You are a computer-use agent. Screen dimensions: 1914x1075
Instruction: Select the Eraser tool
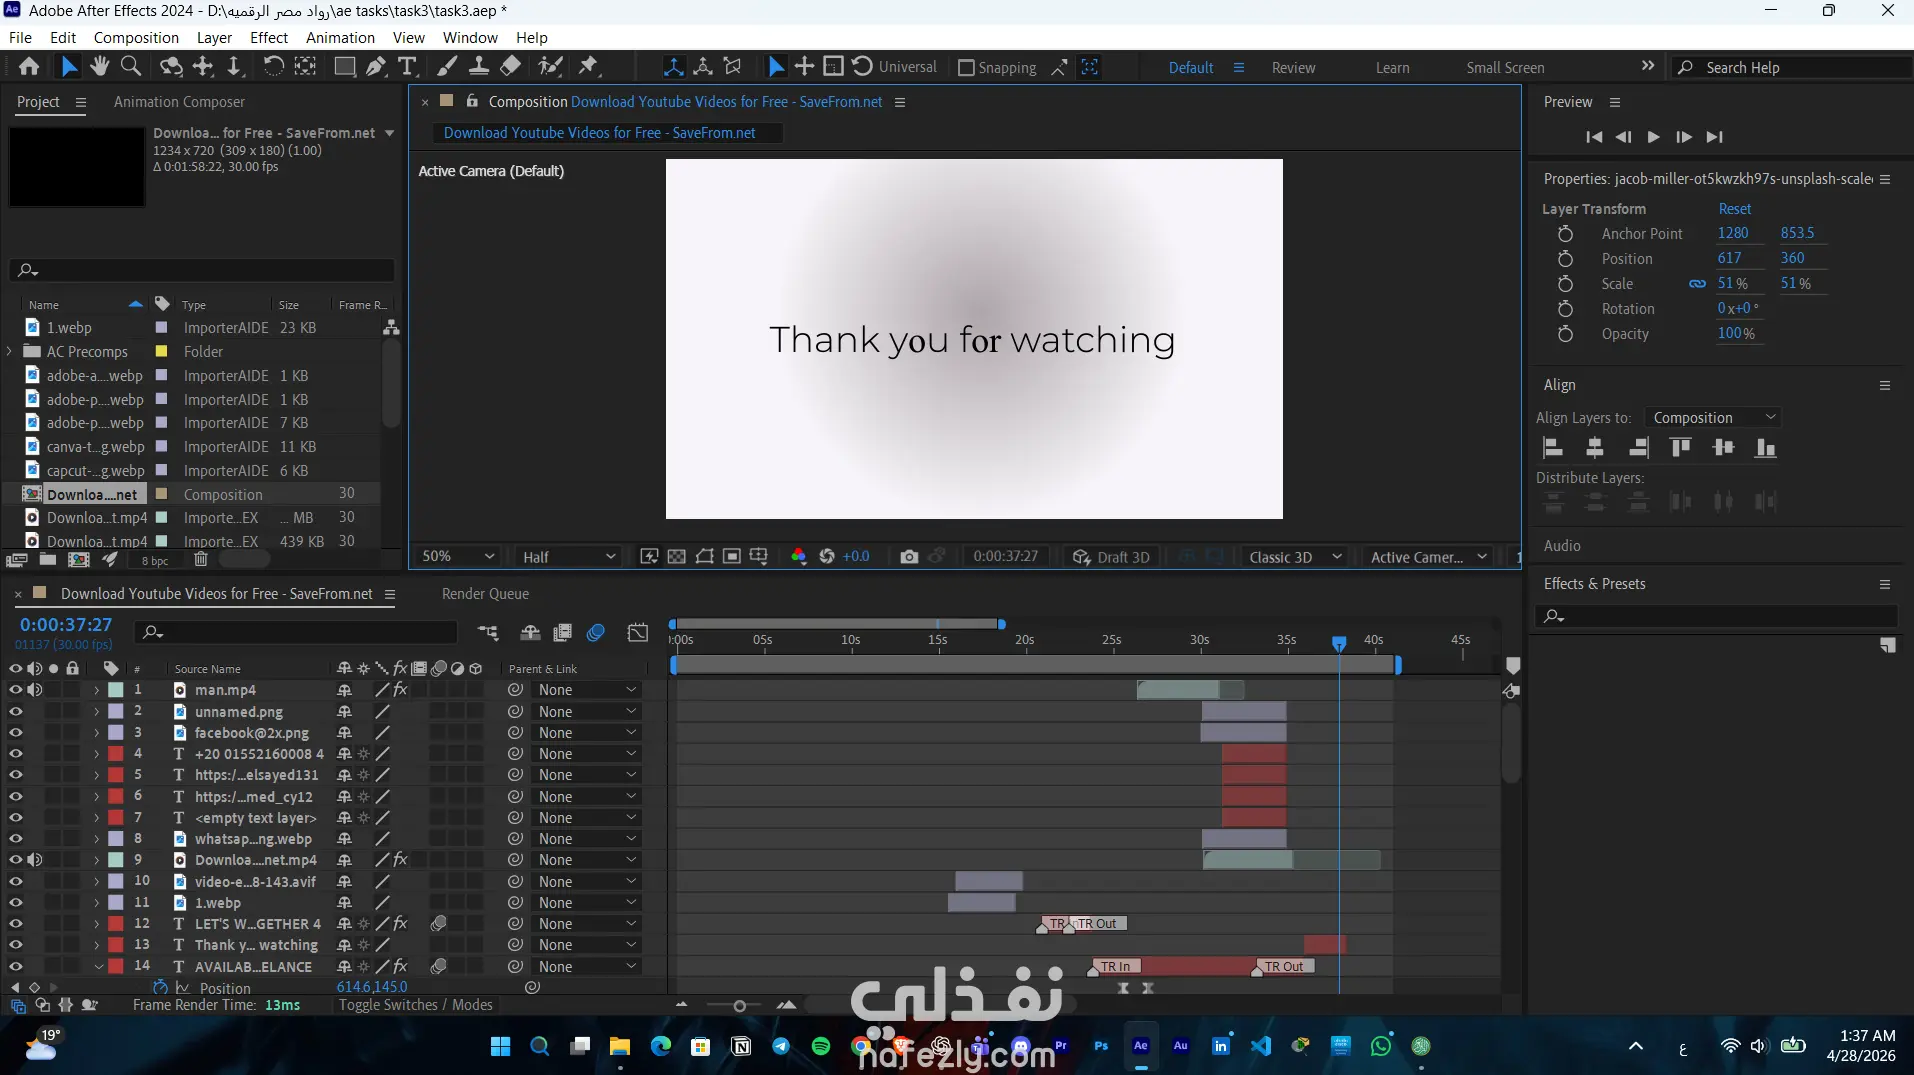511,67
